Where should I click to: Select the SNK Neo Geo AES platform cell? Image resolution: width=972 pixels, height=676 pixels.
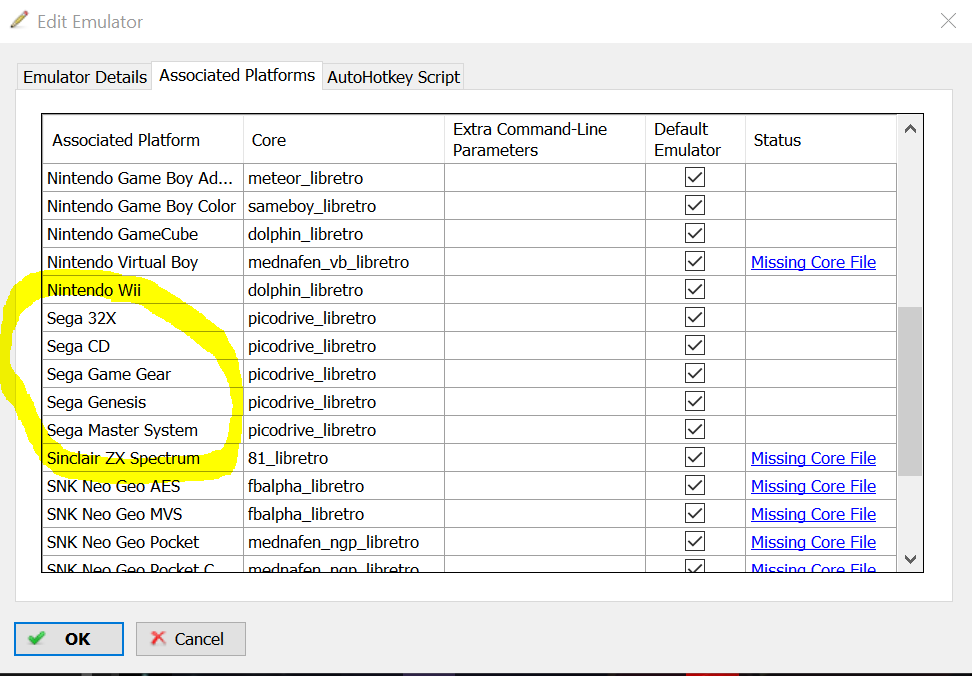tap(143, 486)
